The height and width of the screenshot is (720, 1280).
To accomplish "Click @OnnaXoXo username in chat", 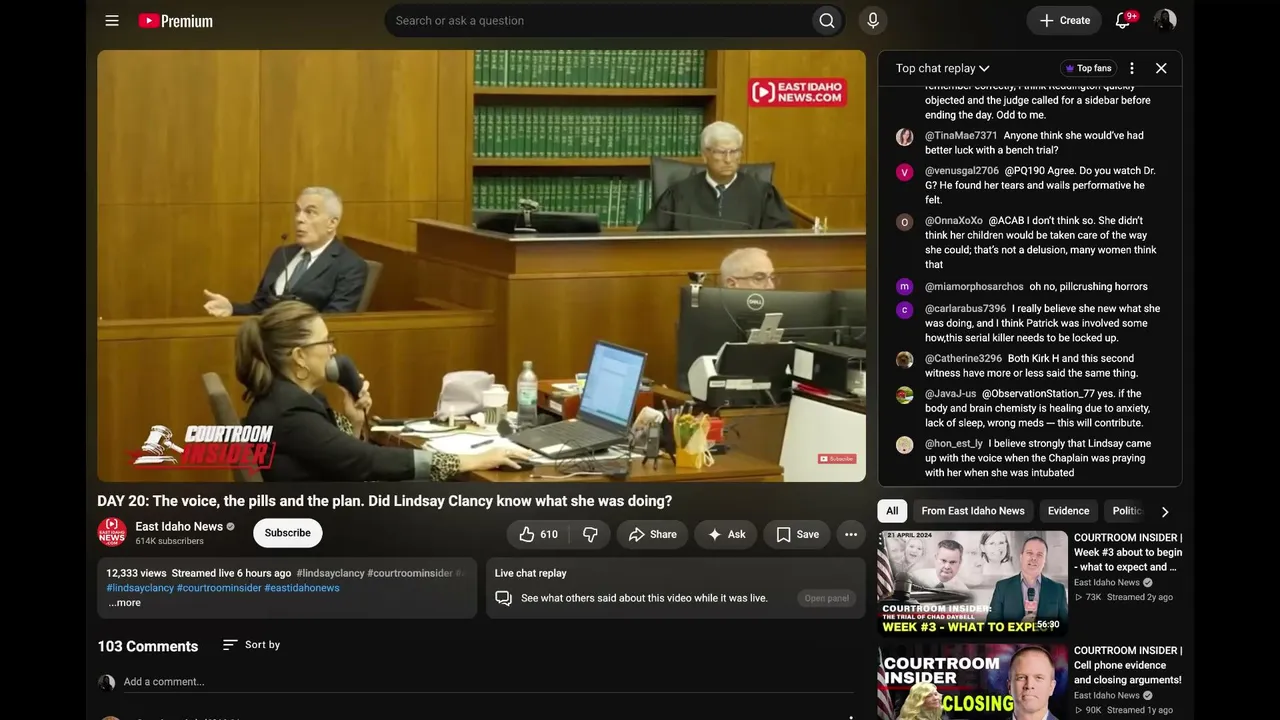I will coord(954,221).
